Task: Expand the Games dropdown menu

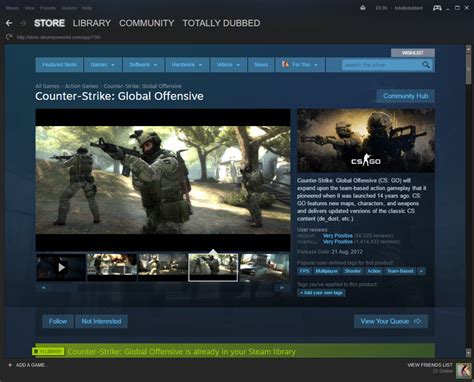Action: (x=102, y=65)
